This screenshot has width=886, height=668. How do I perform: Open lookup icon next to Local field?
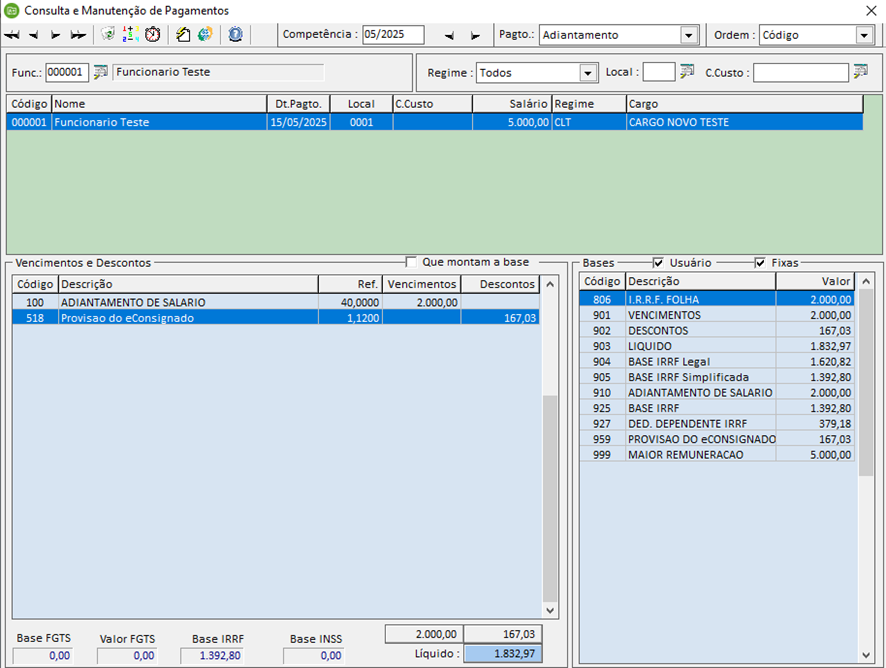687,72
